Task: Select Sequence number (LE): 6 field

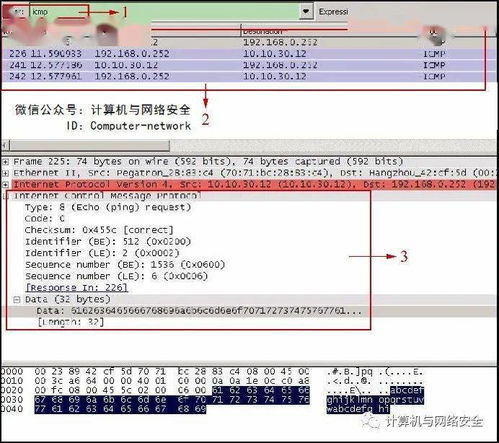Action: point(117,276)
